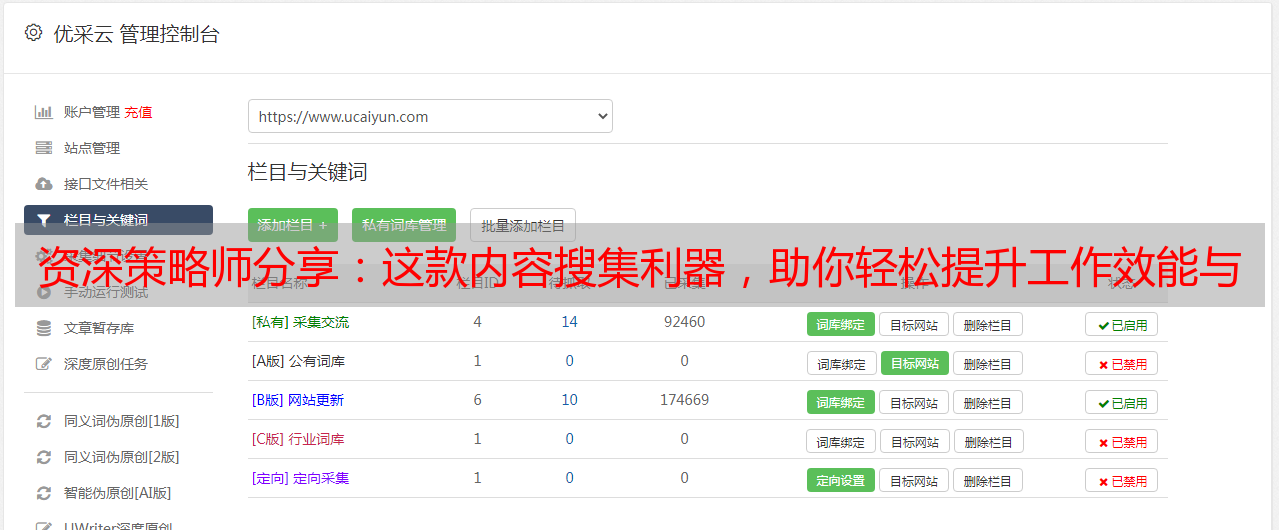Click 目标网站 for 定向采集 row
1279x530 pixels.
(x=914, y=480)
